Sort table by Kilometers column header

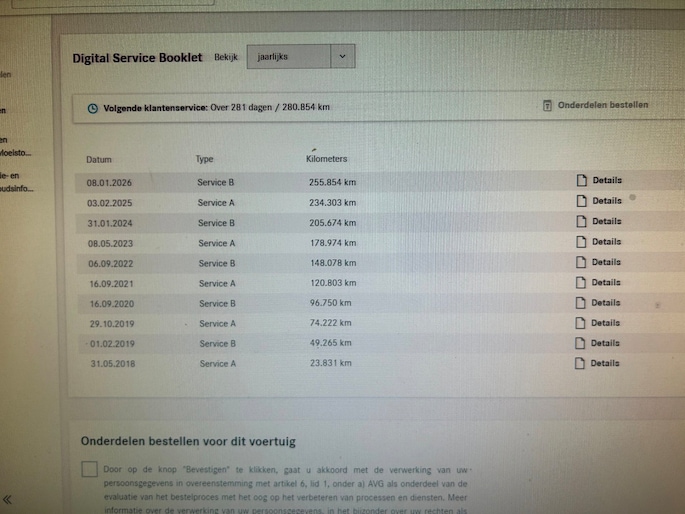click(326, 160)
